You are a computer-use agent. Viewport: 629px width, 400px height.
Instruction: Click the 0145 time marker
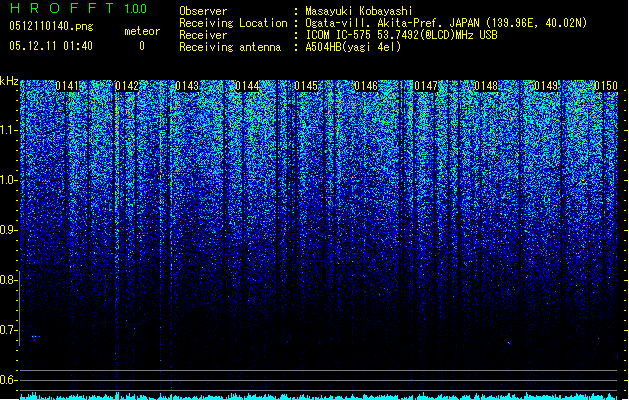point(306,86)
